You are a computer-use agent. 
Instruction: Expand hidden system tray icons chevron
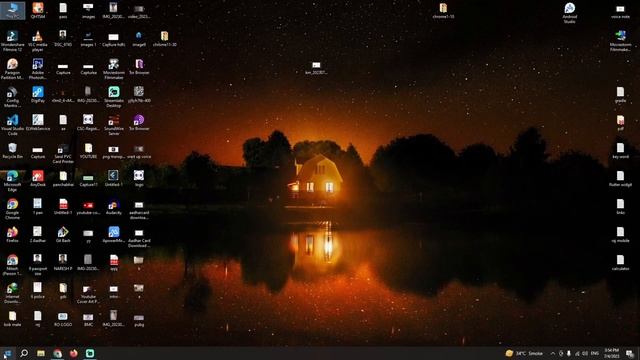point(553,353)
